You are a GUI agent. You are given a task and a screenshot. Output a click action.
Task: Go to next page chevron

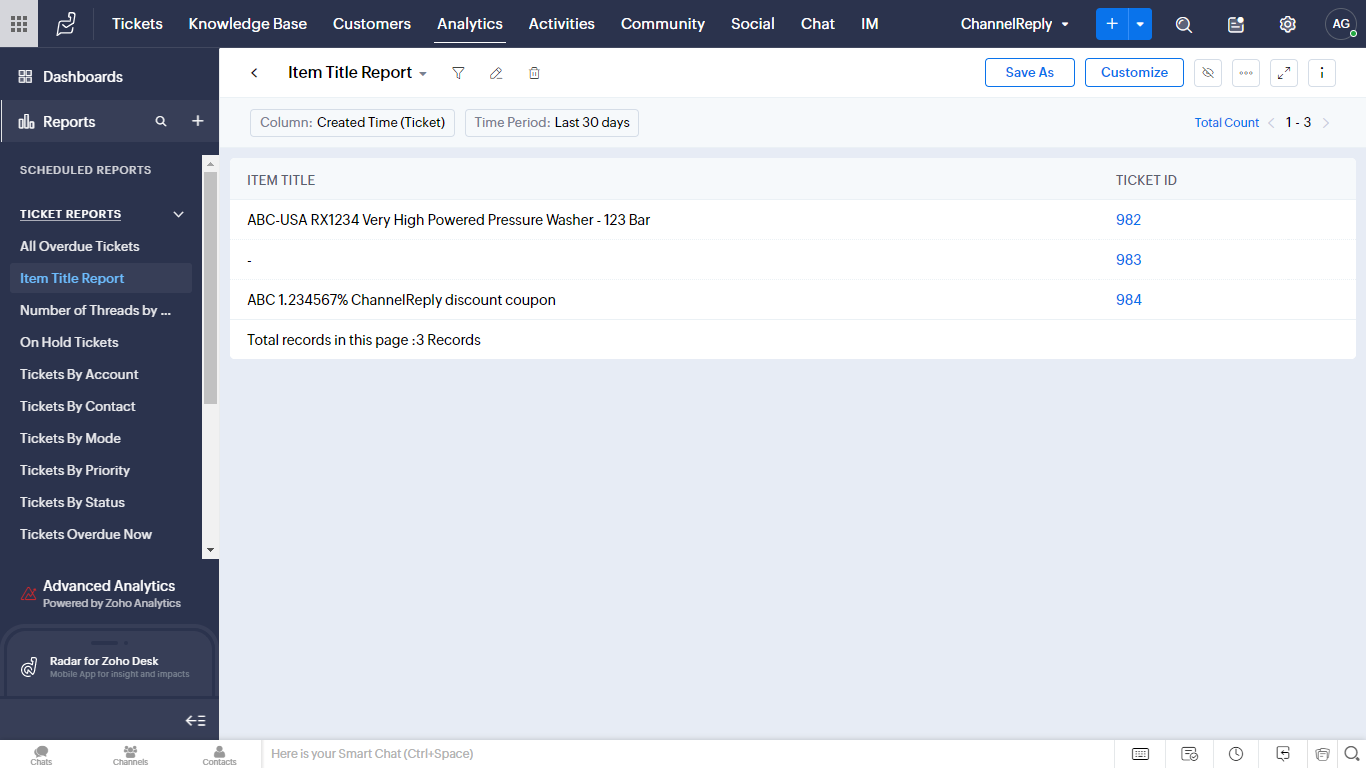coord(1326,123)
